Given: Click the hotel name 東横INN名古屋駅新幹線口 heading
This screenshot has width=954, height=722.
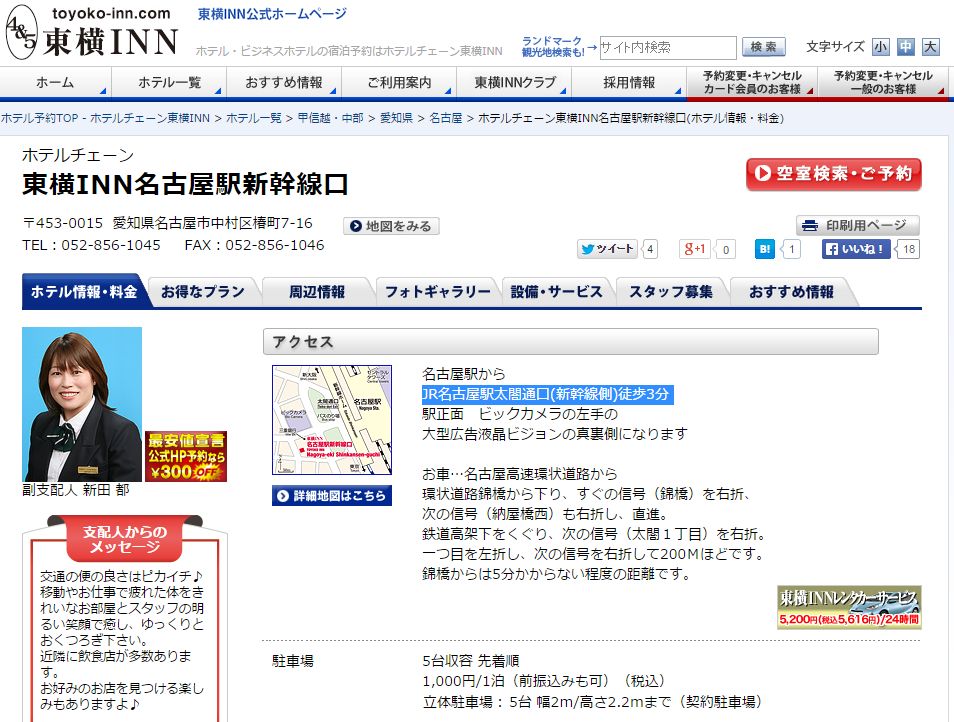Looking at the screenshot, I should [186, 184].
